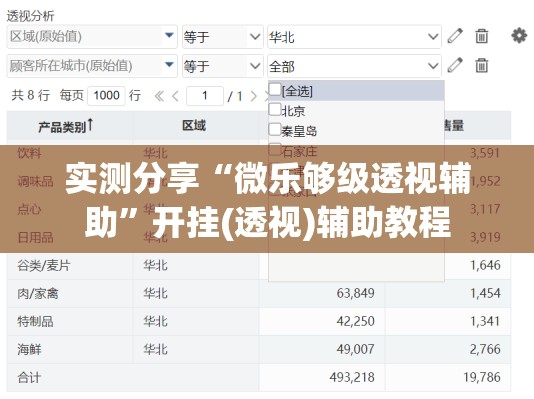Screen dimensions: 534x399
Task: Edit the 顾客所在城市 filter with pencil icon
Action: [455, 65]
